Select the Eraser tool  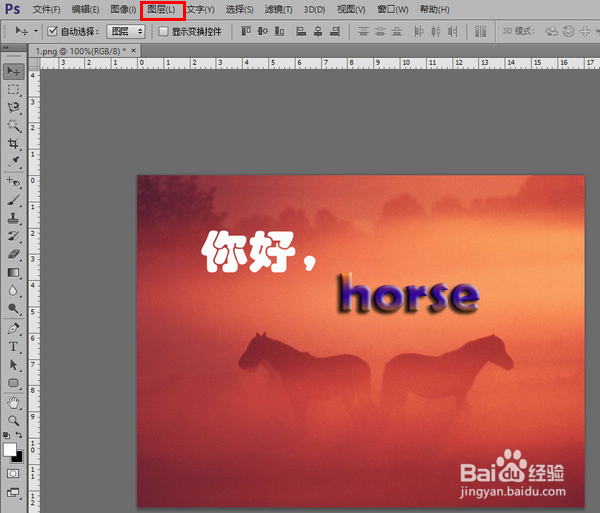pos(13,254)
